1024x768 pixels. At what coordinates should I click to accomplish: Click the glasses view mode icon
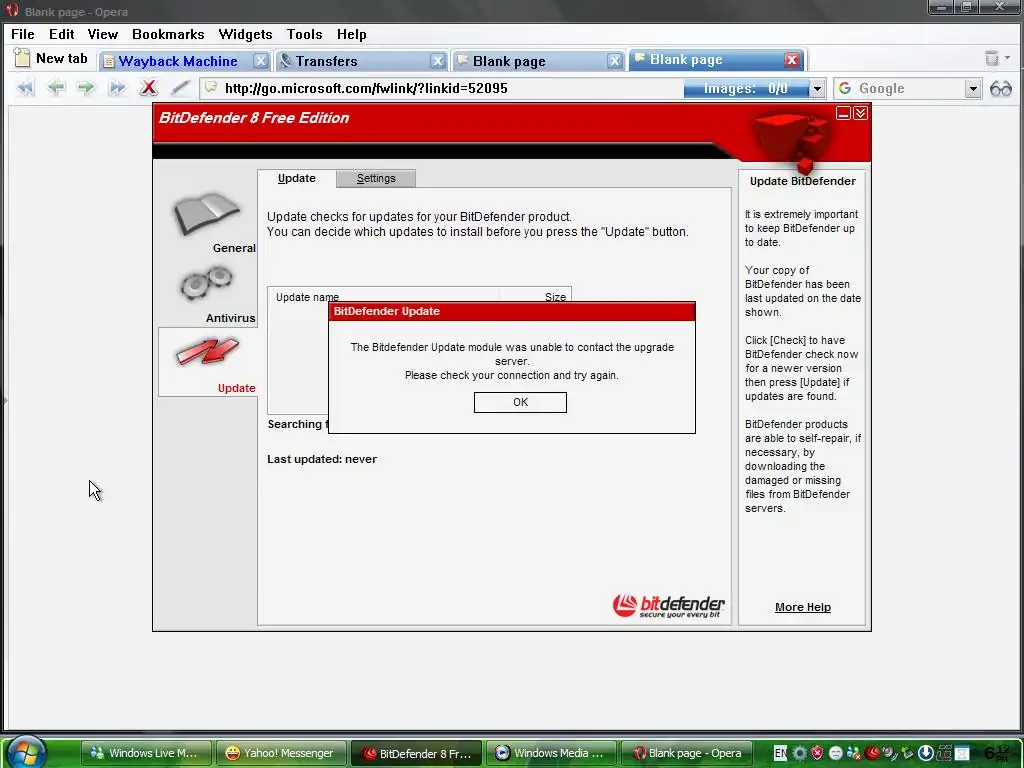coord(1000,88)
